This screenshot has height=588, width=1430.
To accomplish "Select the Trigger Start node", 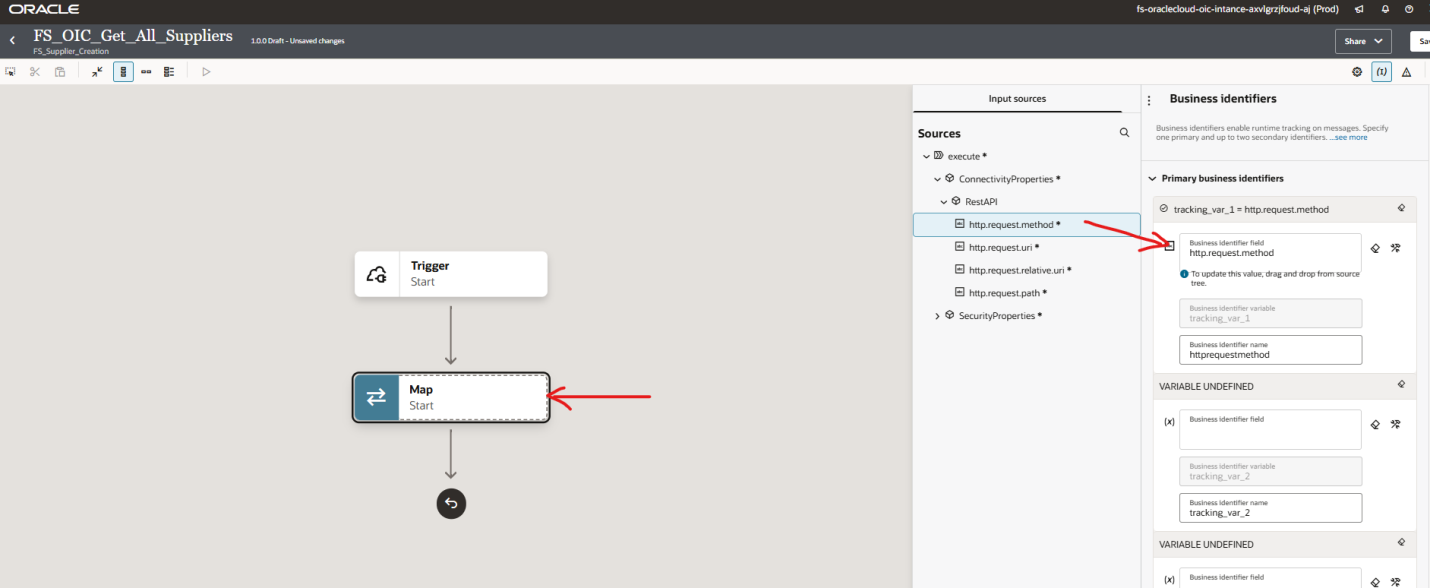I will [x=451, y=274].
